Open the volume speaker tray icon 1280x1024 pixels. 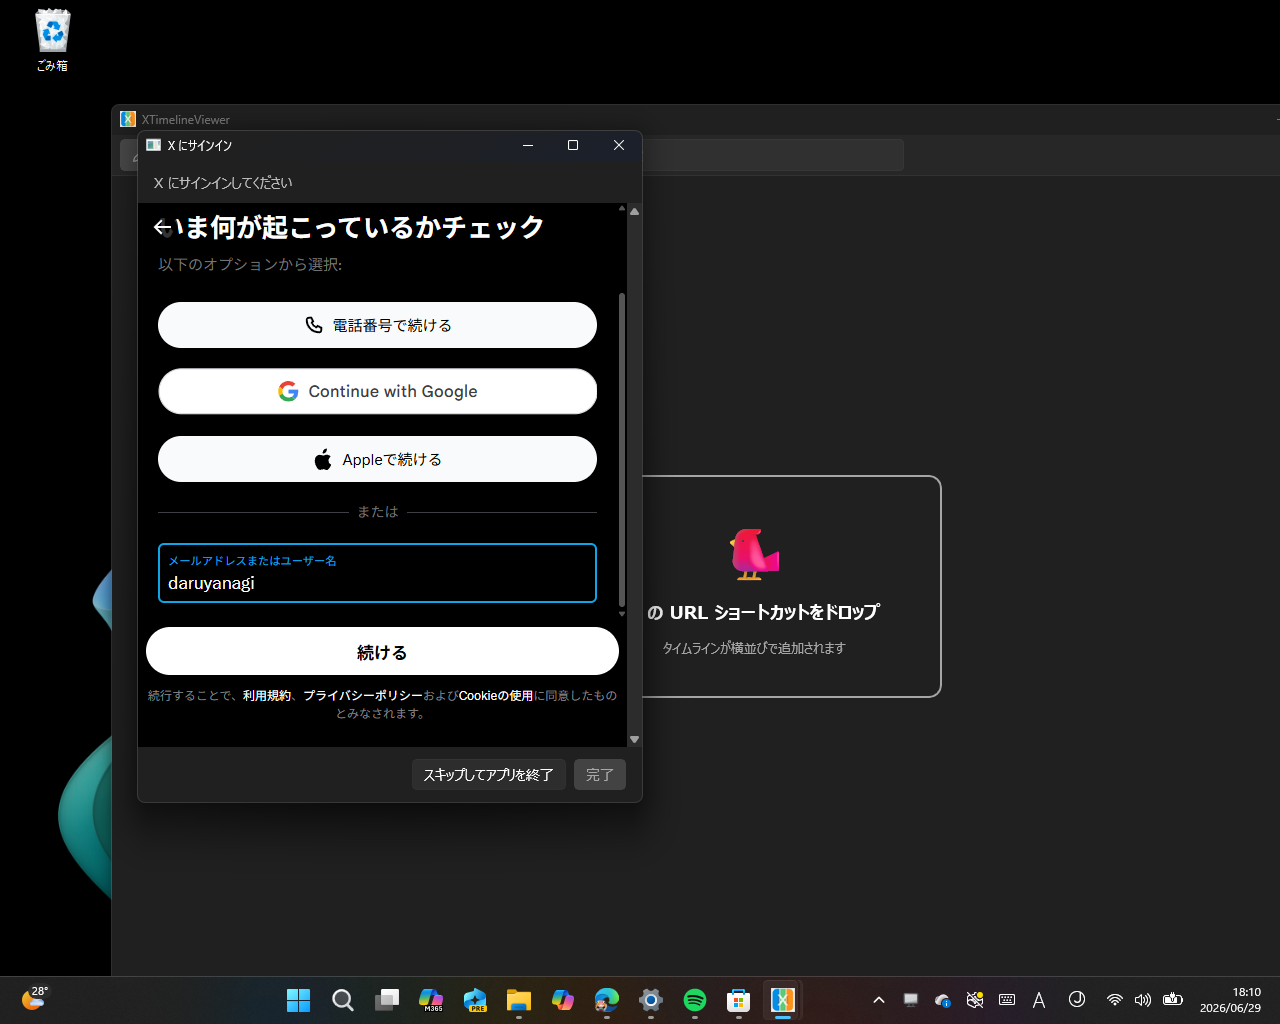coord(1143,1000)
